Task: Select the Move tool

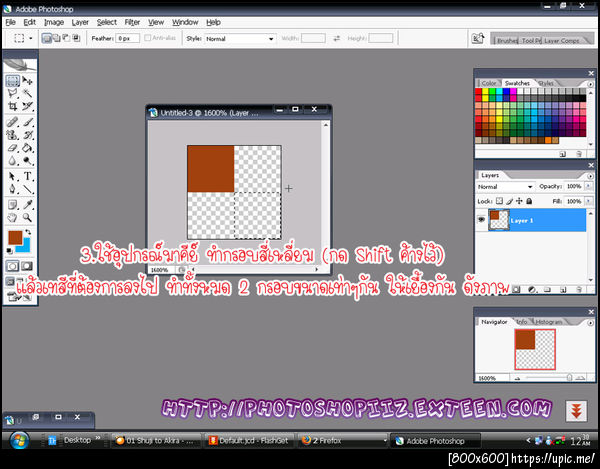Action: coord(27,81)
